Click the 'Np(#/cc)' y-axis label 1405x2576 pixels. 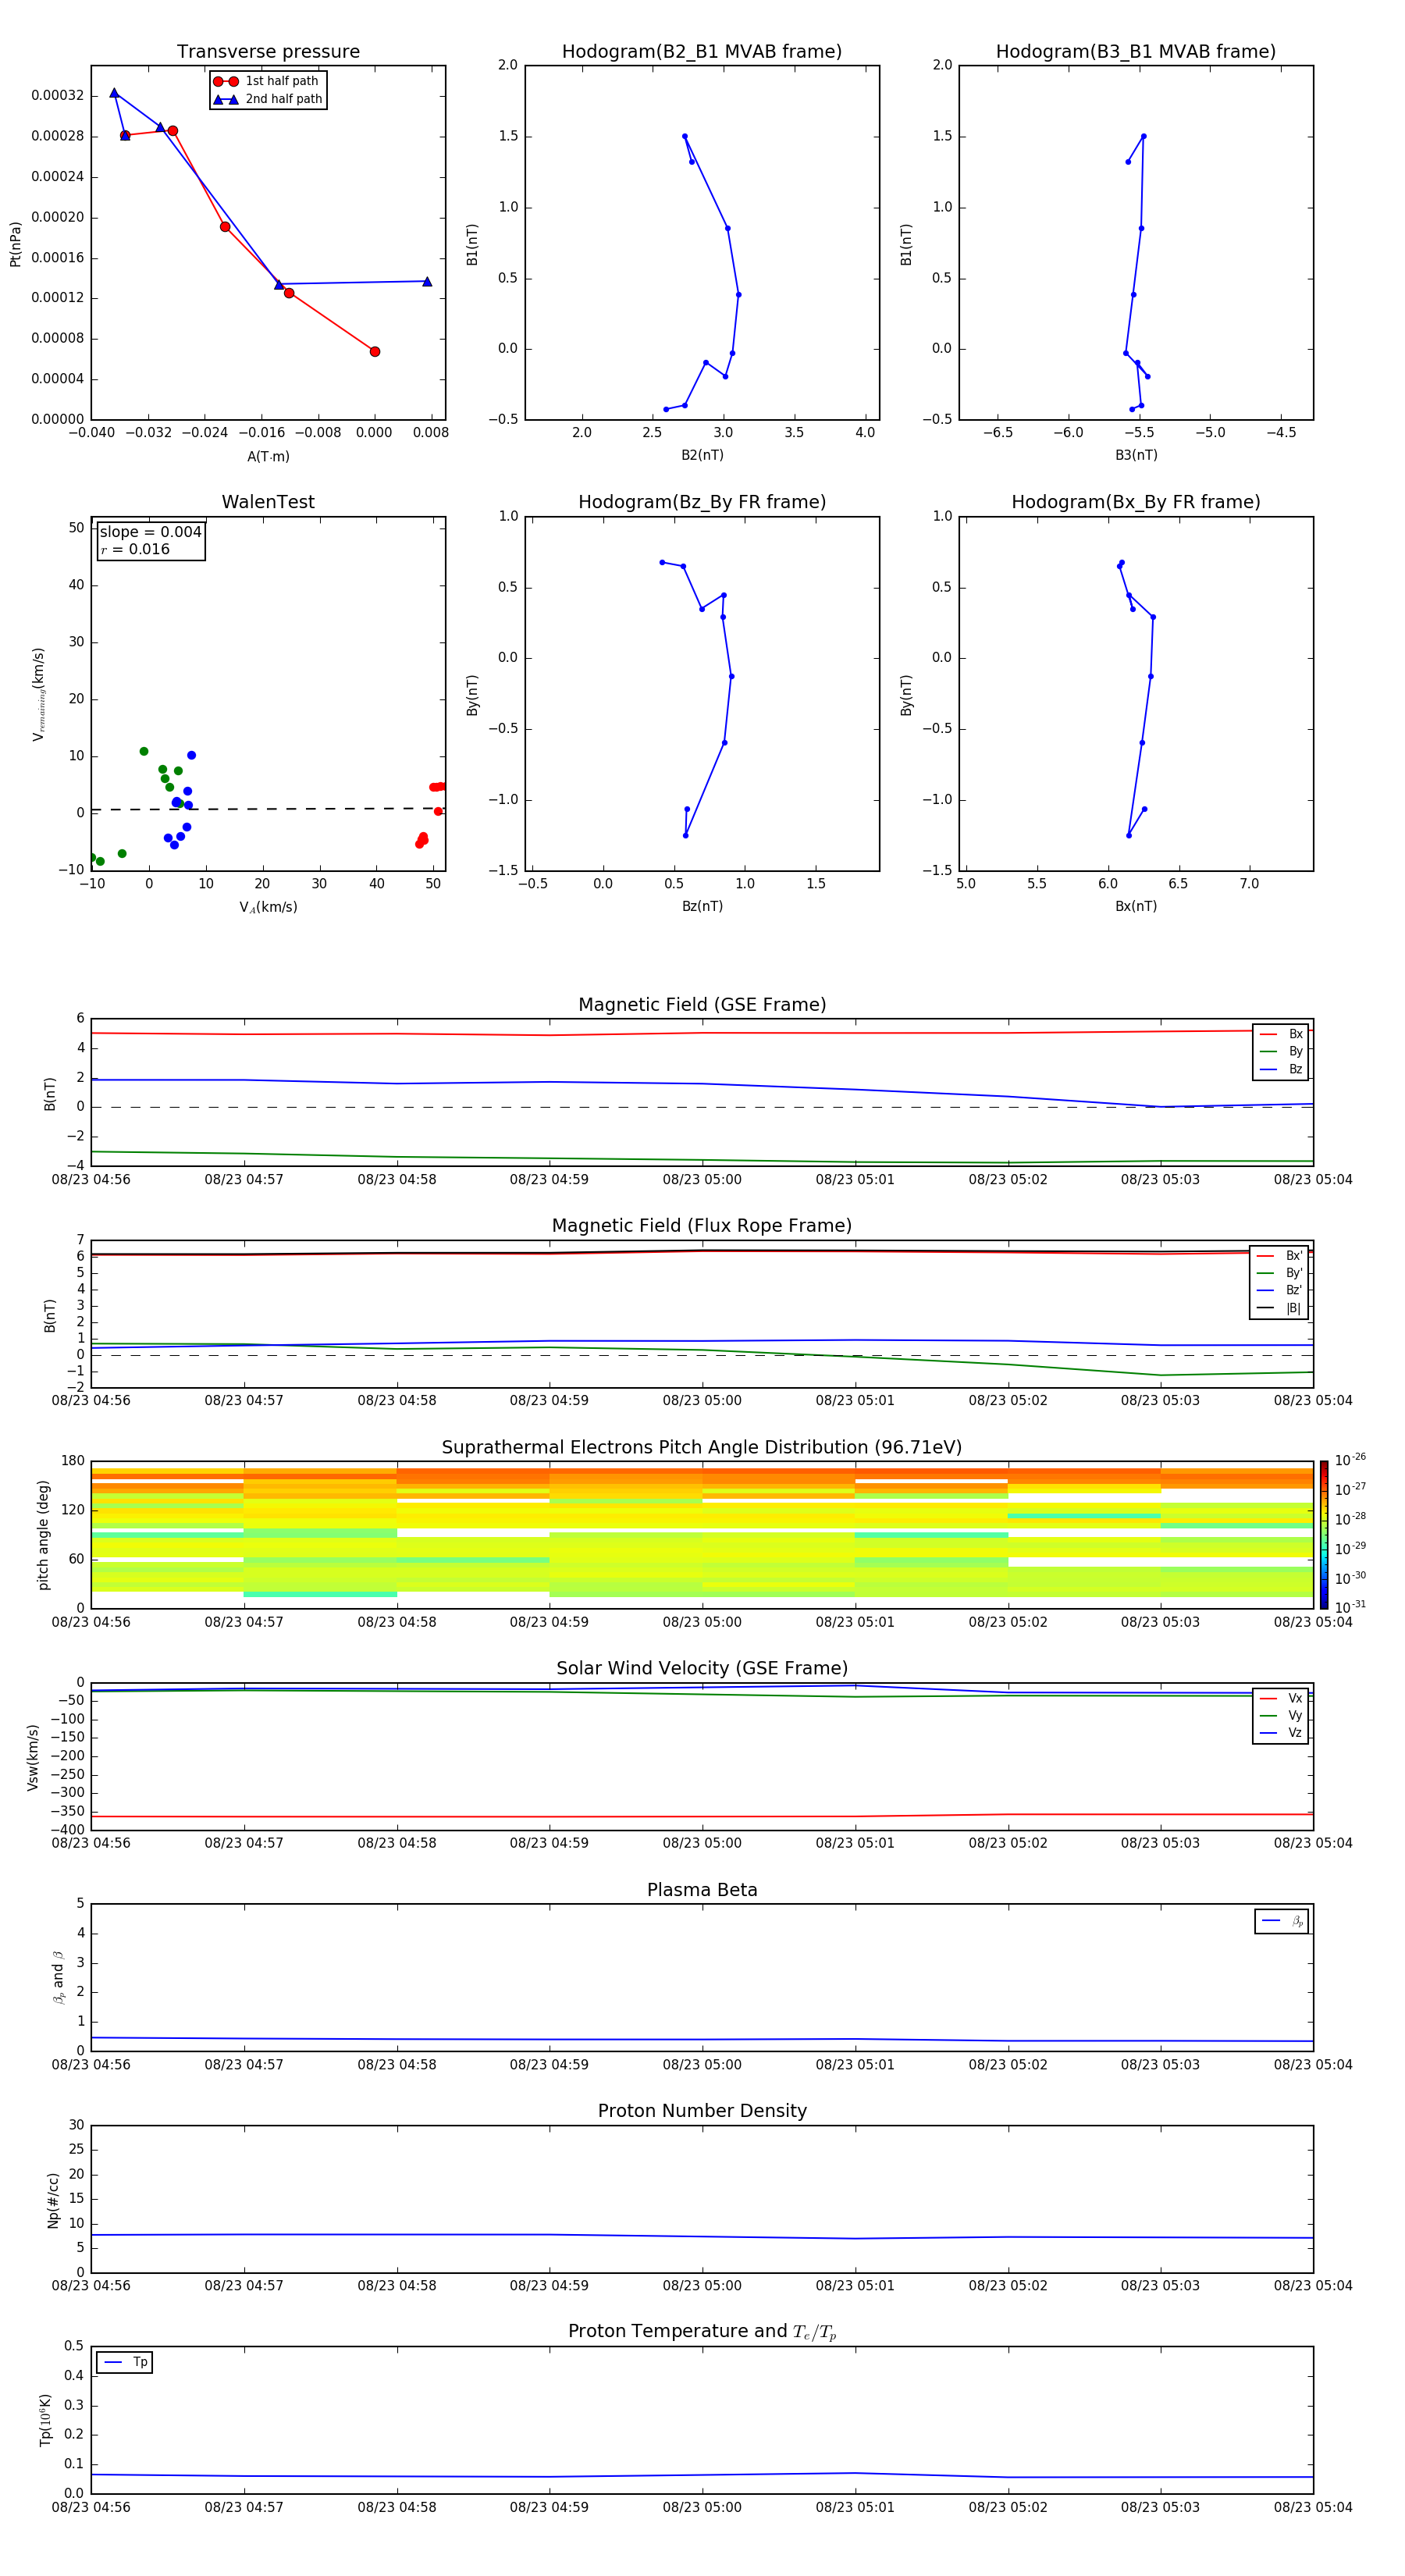click(x=53, y=2199)
